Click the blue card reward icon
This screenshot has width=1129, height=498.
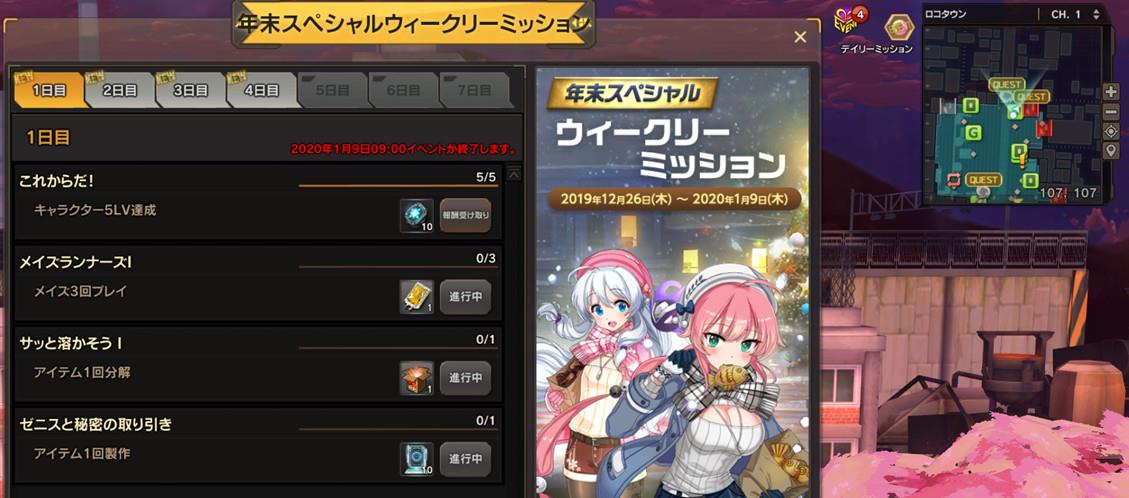(417, 459)
